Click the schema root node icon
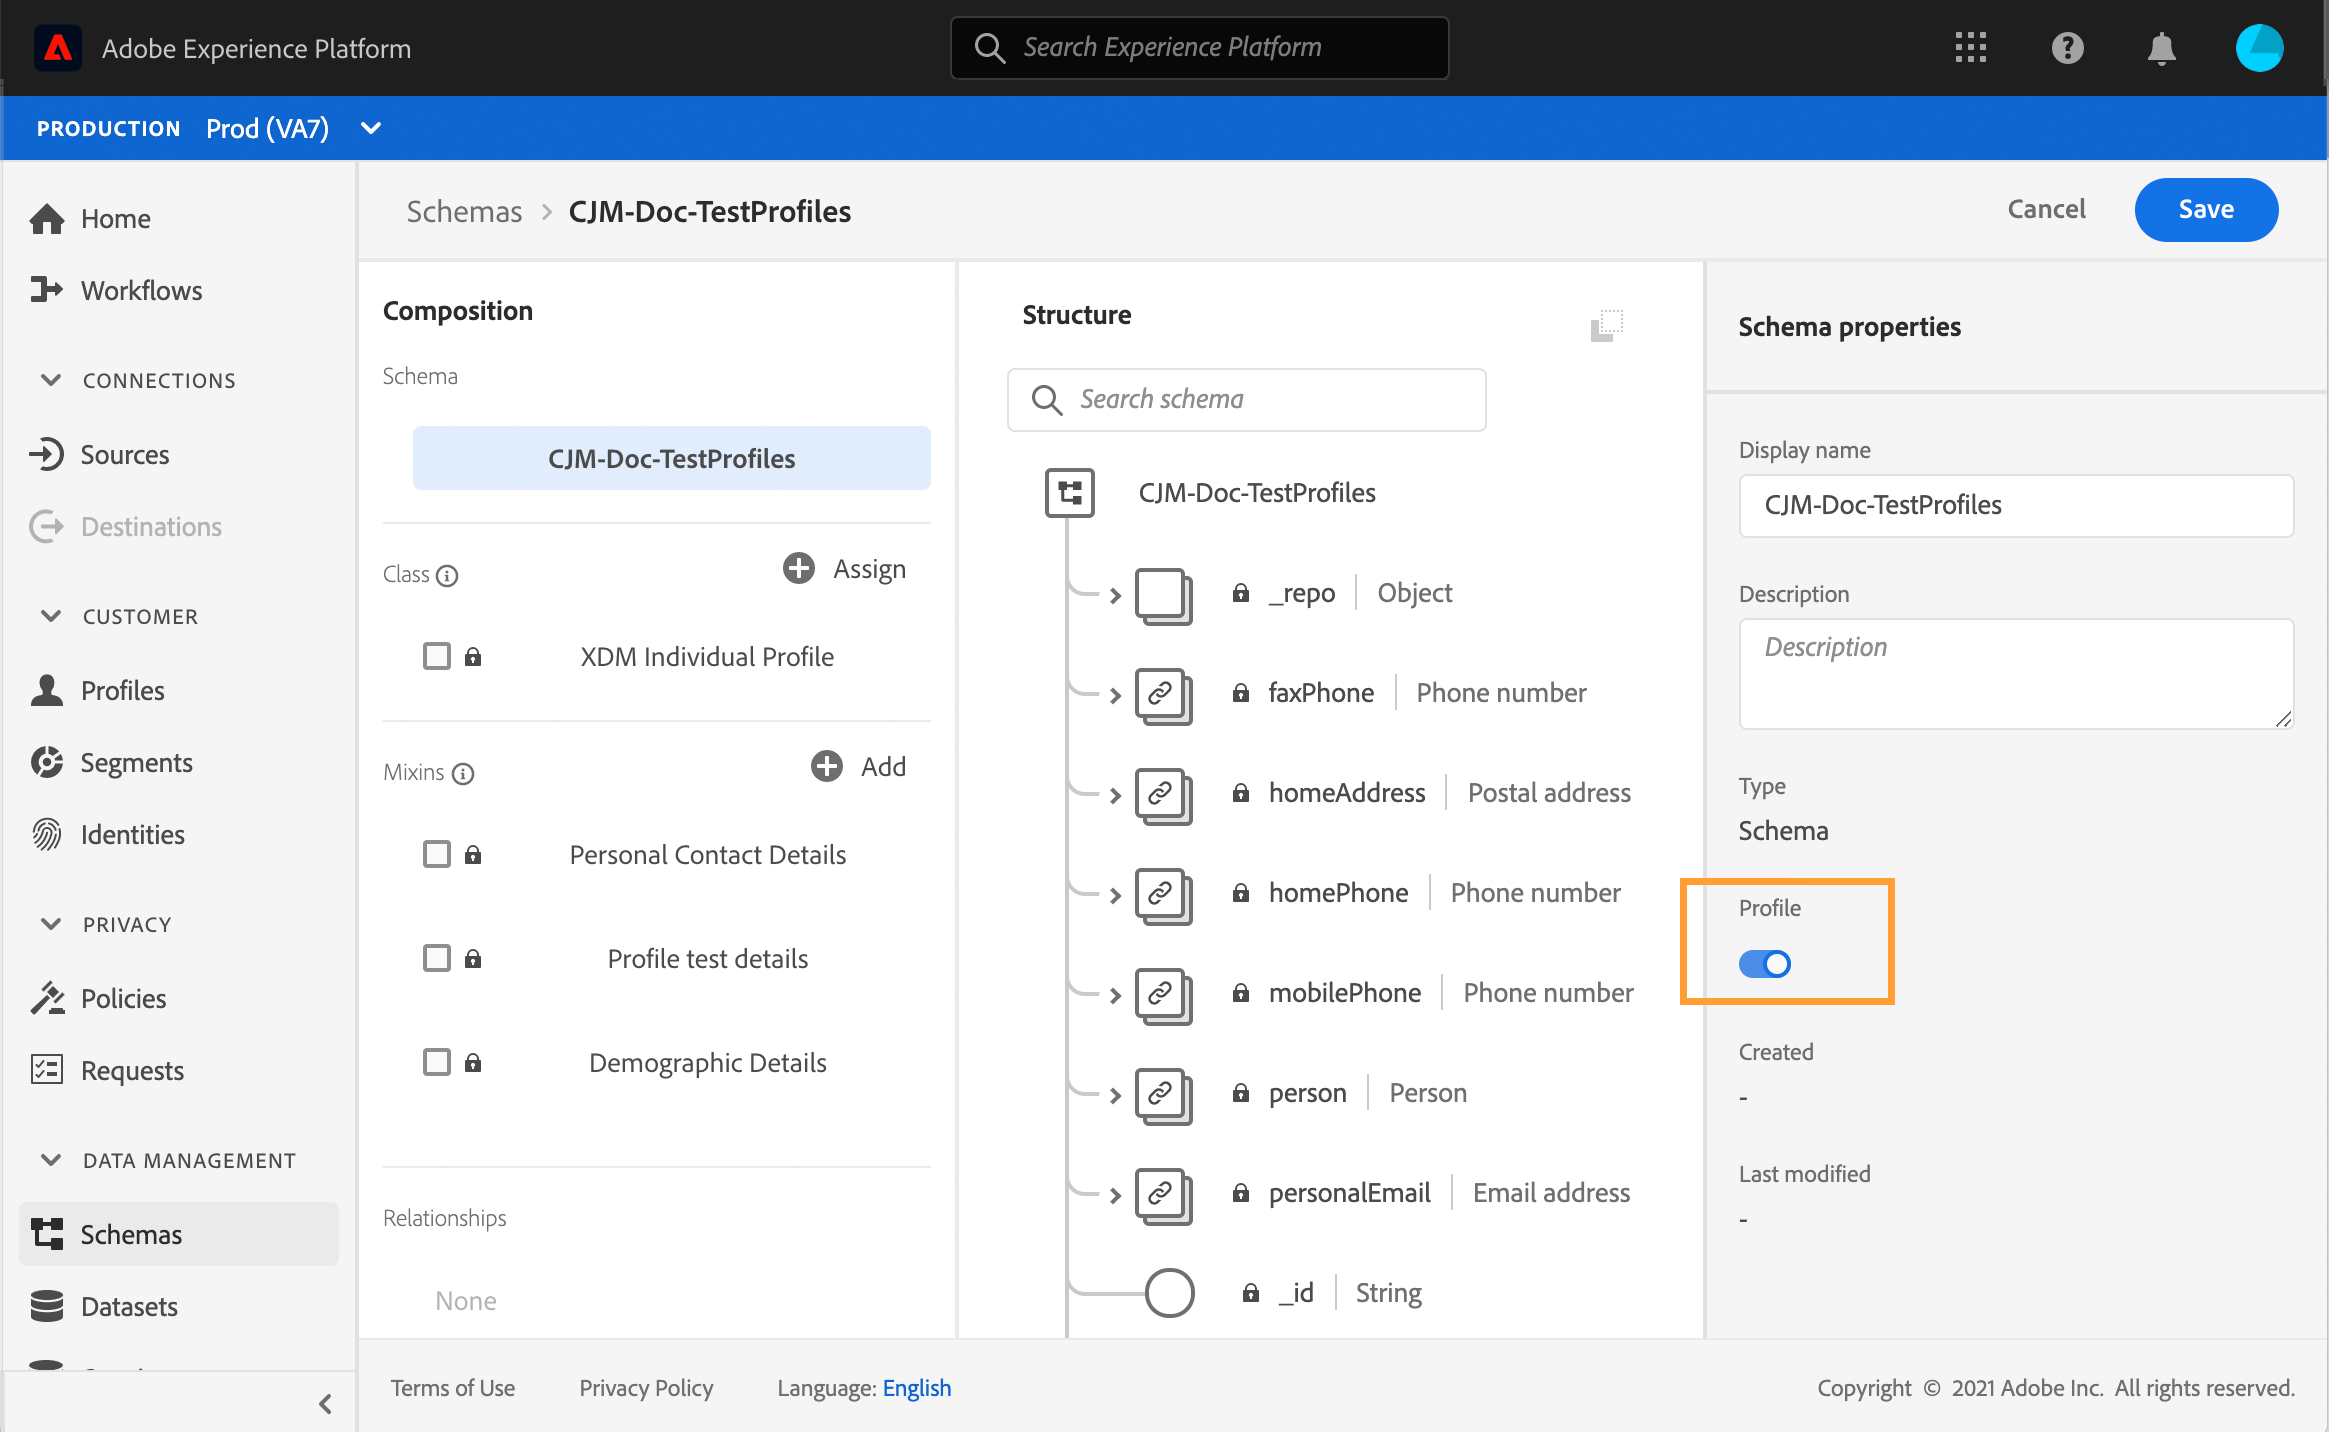 [1070, 493]
